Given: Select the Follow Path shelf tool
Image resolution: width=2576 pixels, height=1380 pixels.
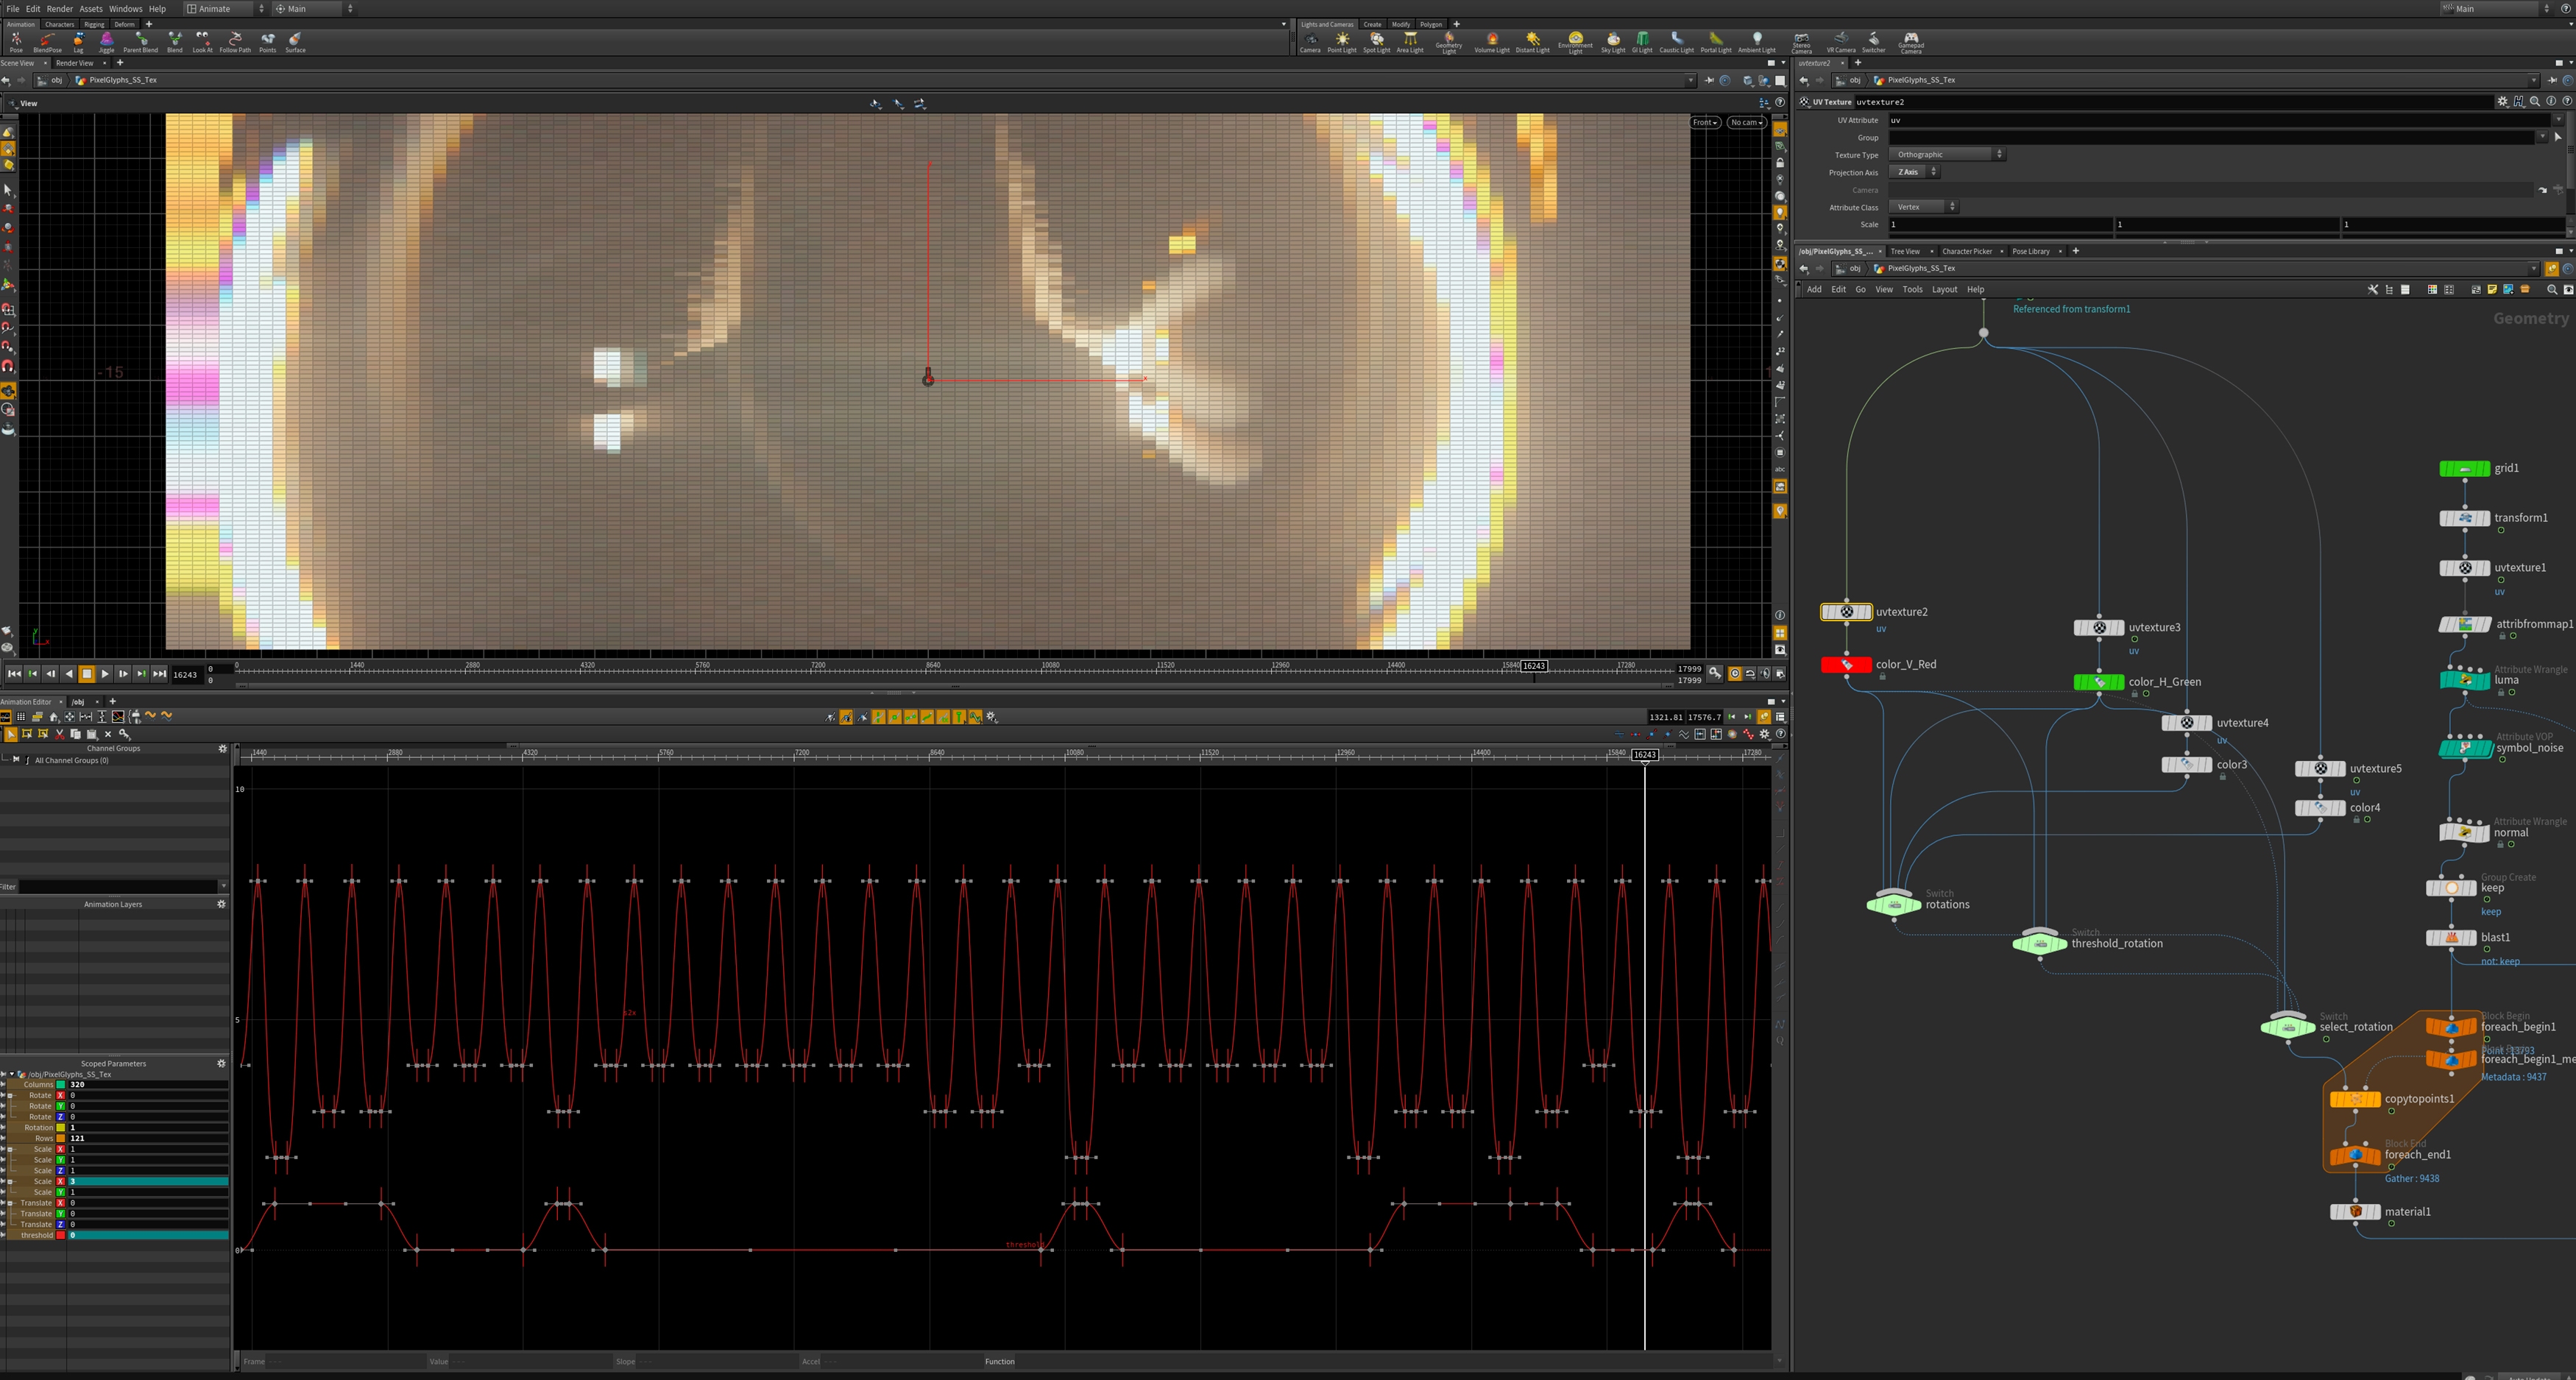Looking at the screenshot, I should pos(235,41).
